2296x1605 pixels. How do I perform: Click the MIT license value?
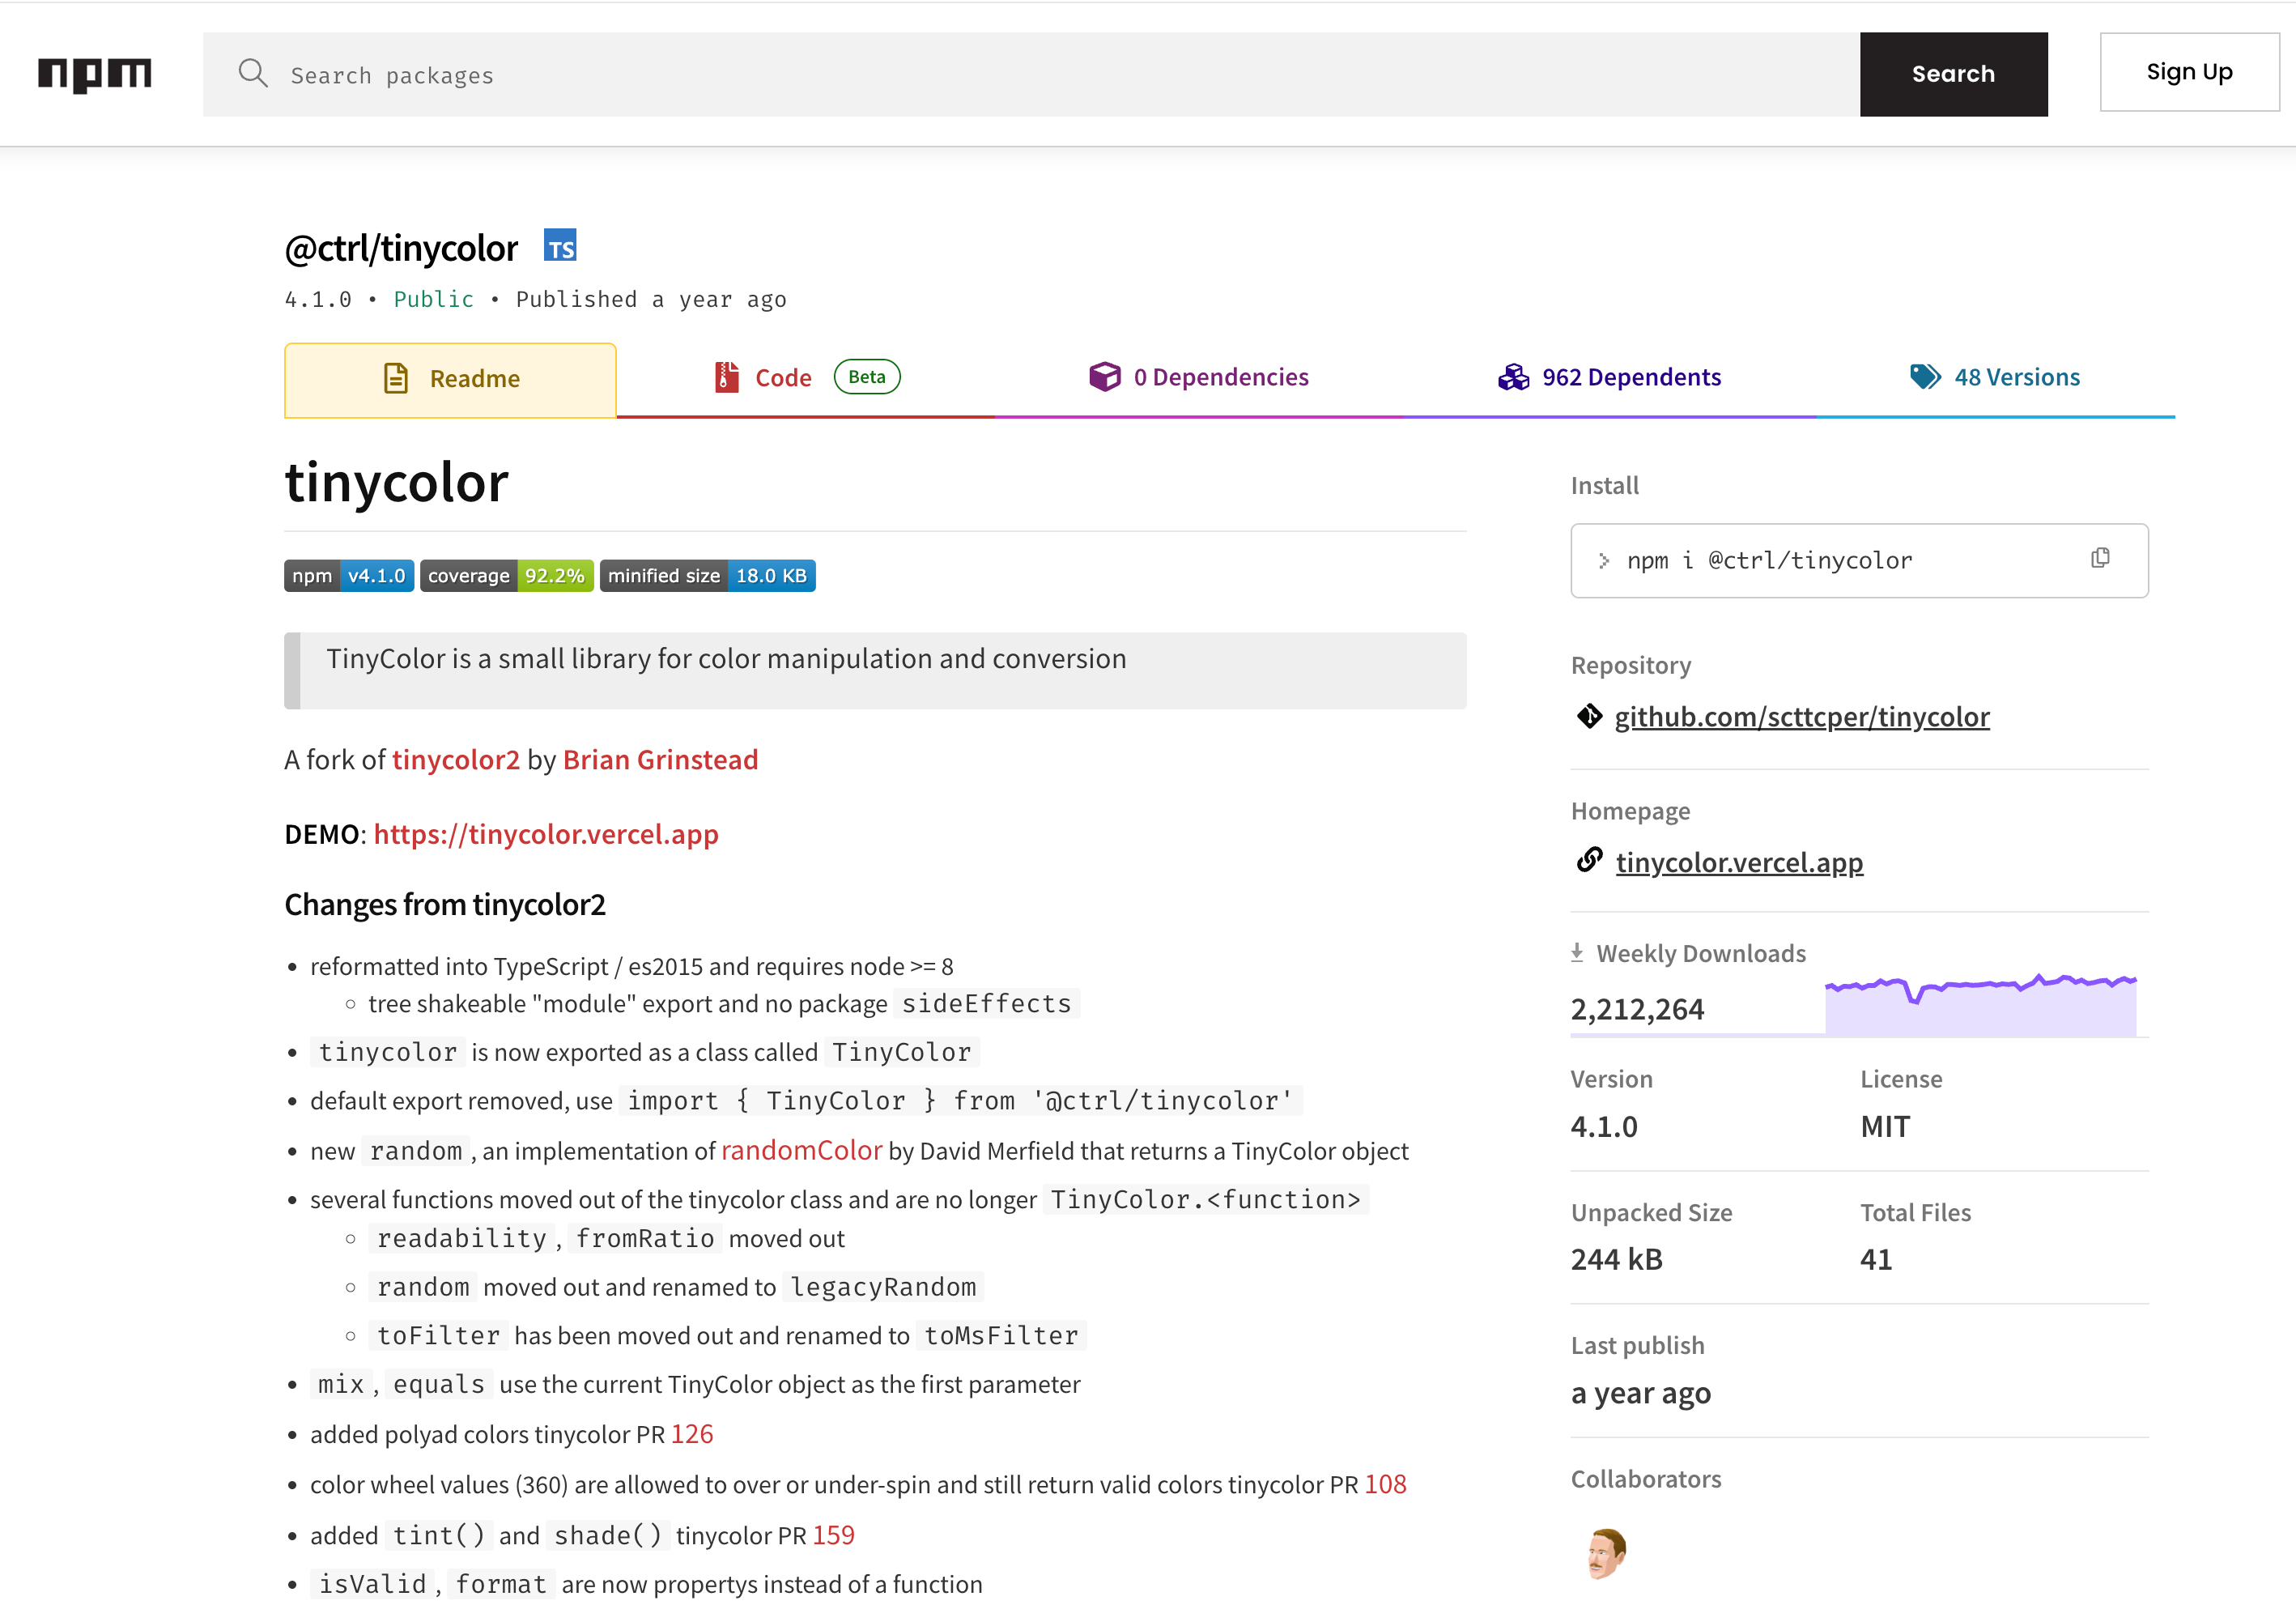click(x=1885, y=1127)
